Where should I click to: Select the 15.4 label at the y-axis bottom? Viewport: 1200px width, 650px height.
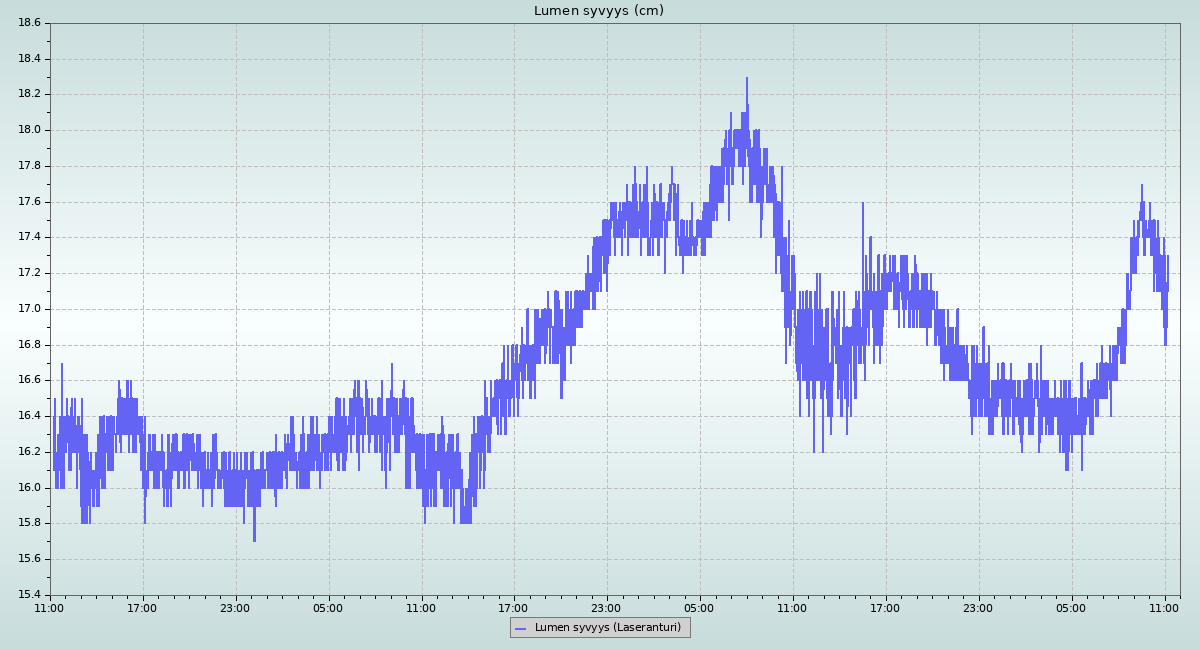pos(29,595)
